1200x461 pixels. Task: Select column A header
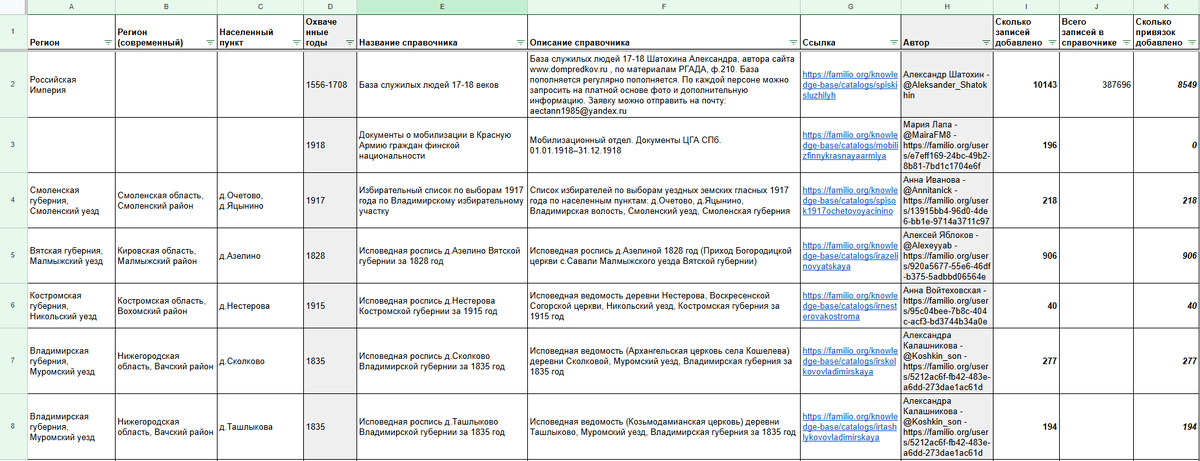pos(69,6)
